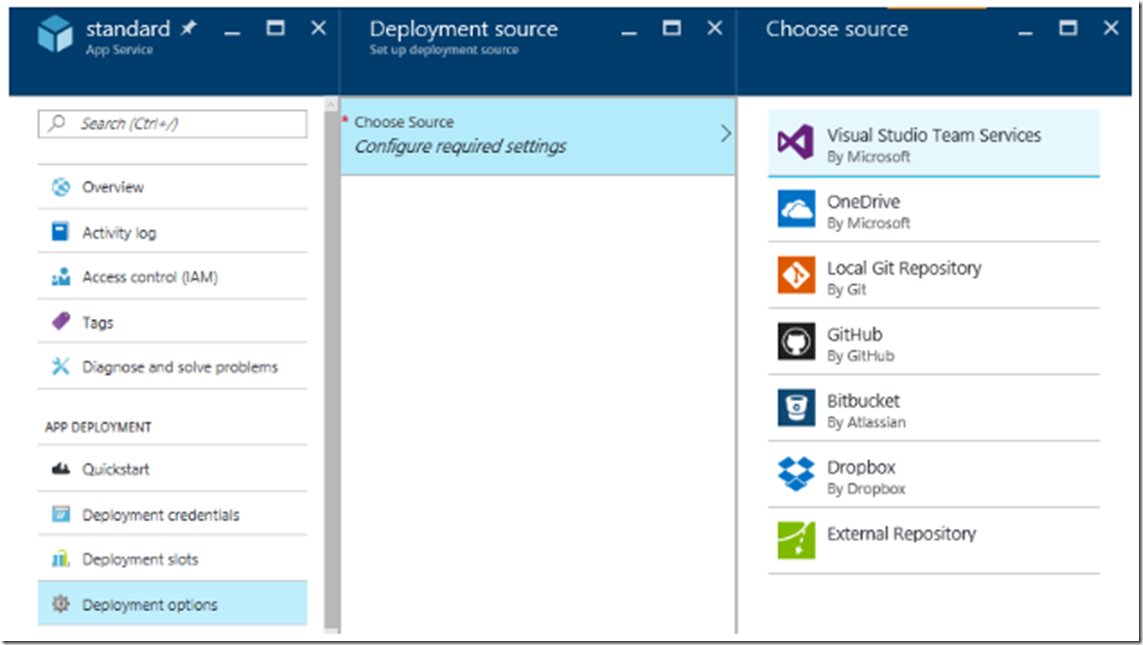Pin the standard blade
The image size is (1143, 645).
click(189, 28)
